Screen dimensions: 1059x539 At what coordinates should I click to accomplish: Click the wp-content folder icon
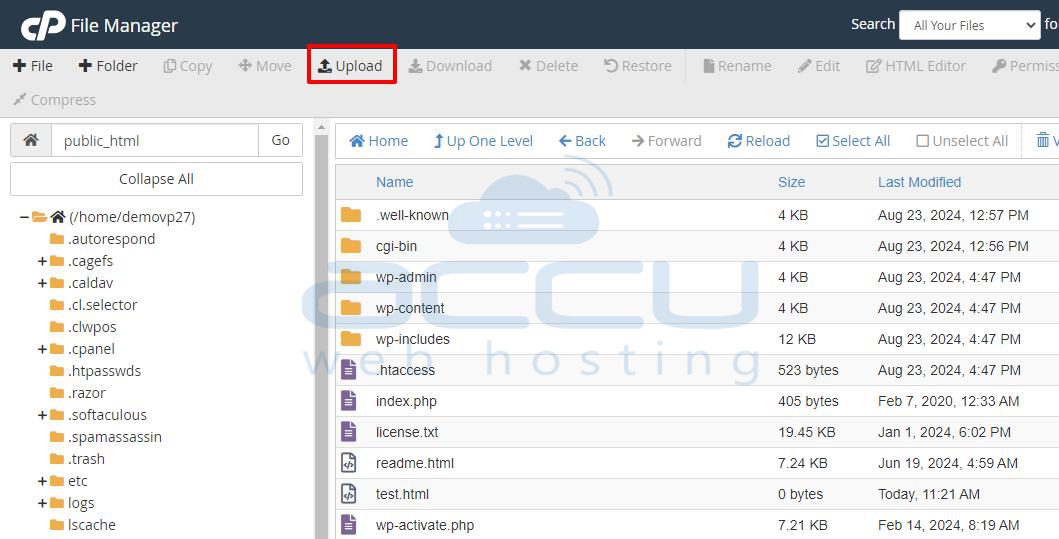[351, 308]
